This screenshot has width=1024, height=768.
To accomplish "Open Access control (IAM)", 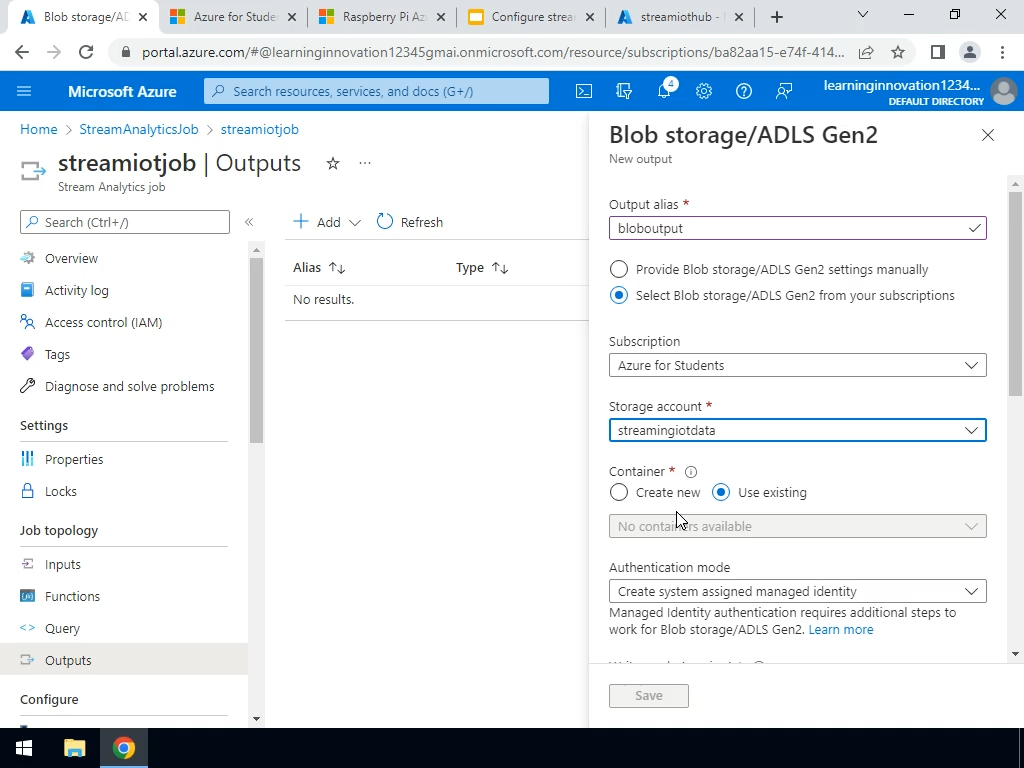I will point(103,323).
